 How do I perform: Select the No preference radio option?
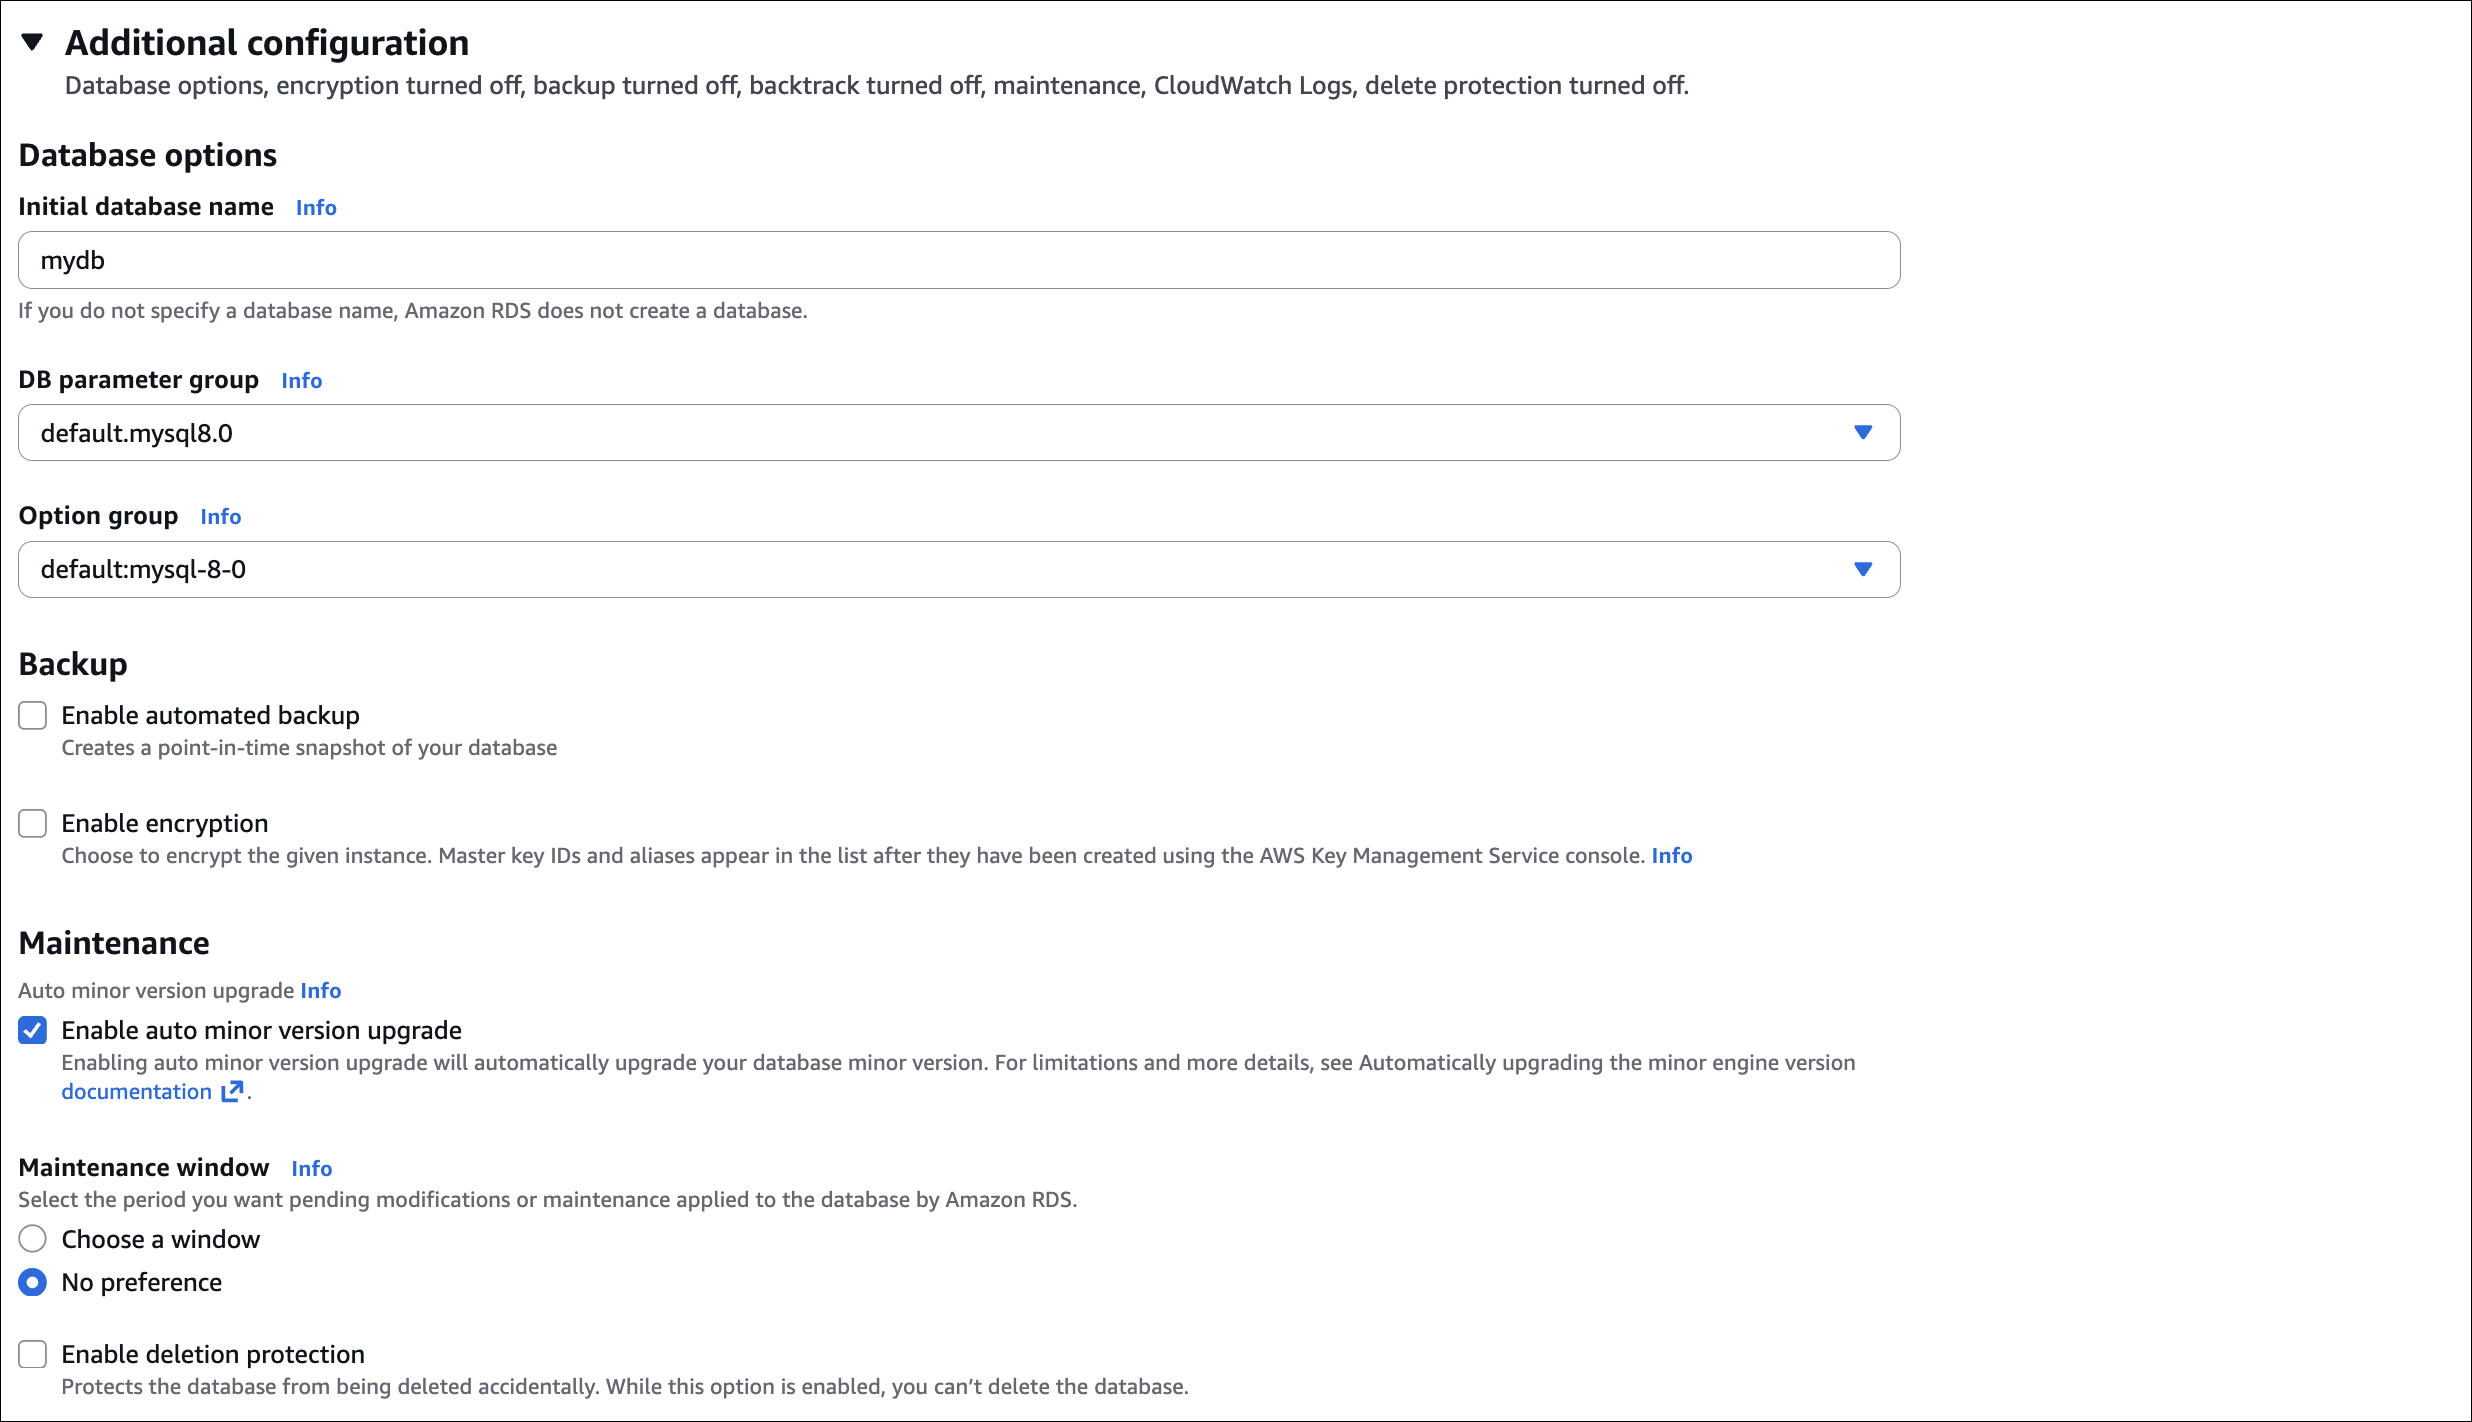click(33, 1282)
